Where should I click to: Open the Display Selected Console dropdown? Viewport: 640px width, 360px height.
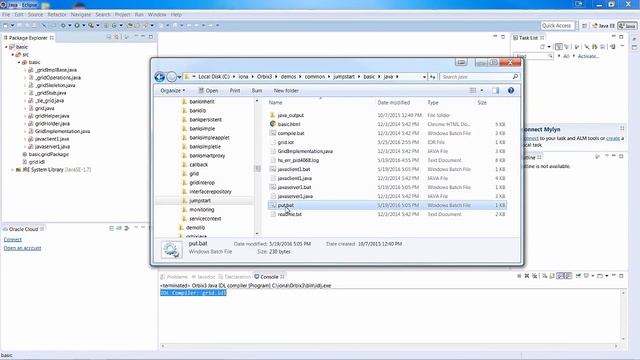[x=593, y=276]
